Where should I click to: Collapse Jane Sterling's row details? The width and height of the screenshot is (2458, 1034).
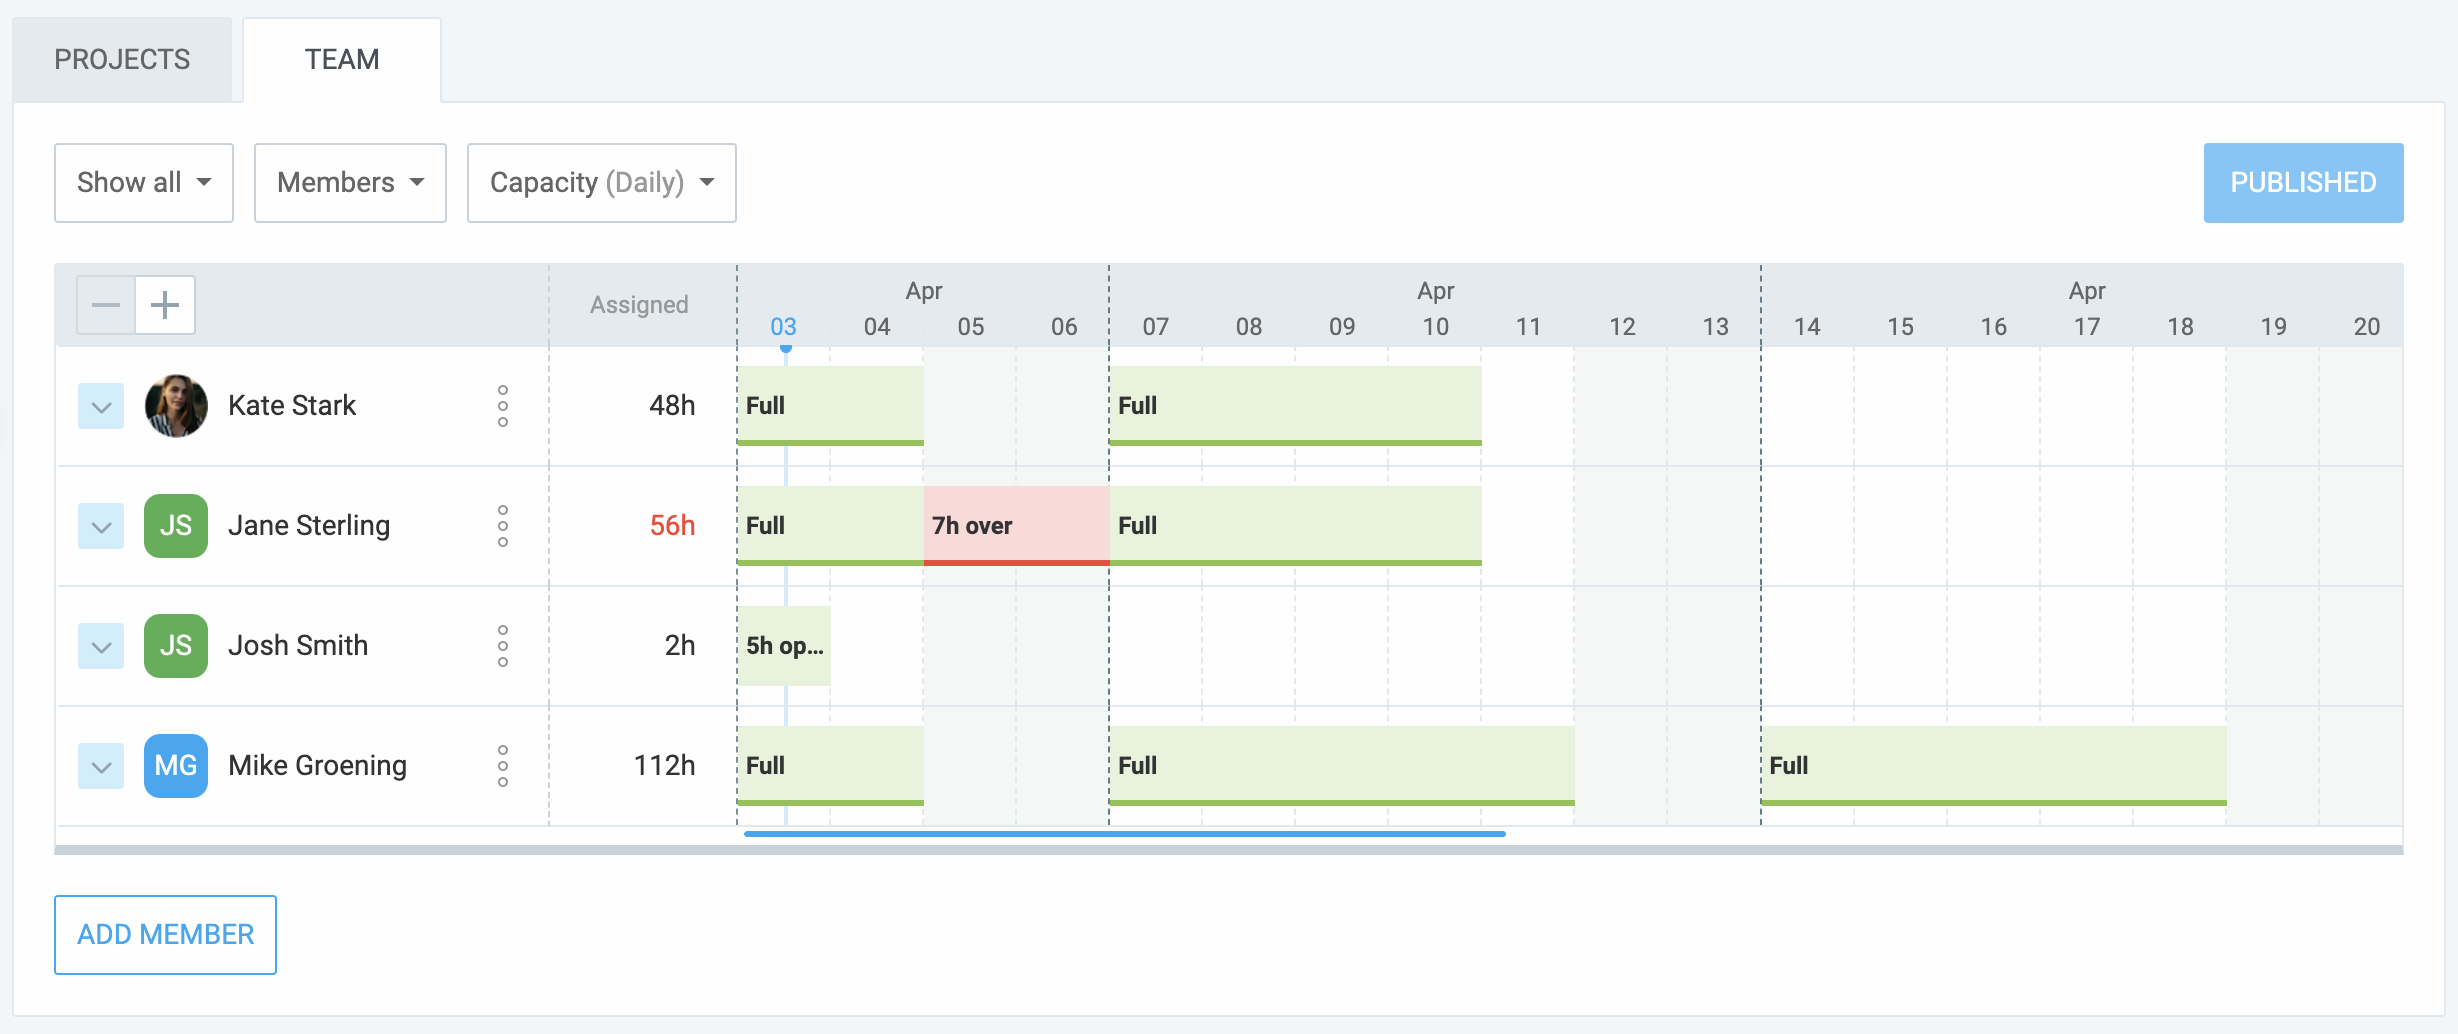tap(100, 525)
